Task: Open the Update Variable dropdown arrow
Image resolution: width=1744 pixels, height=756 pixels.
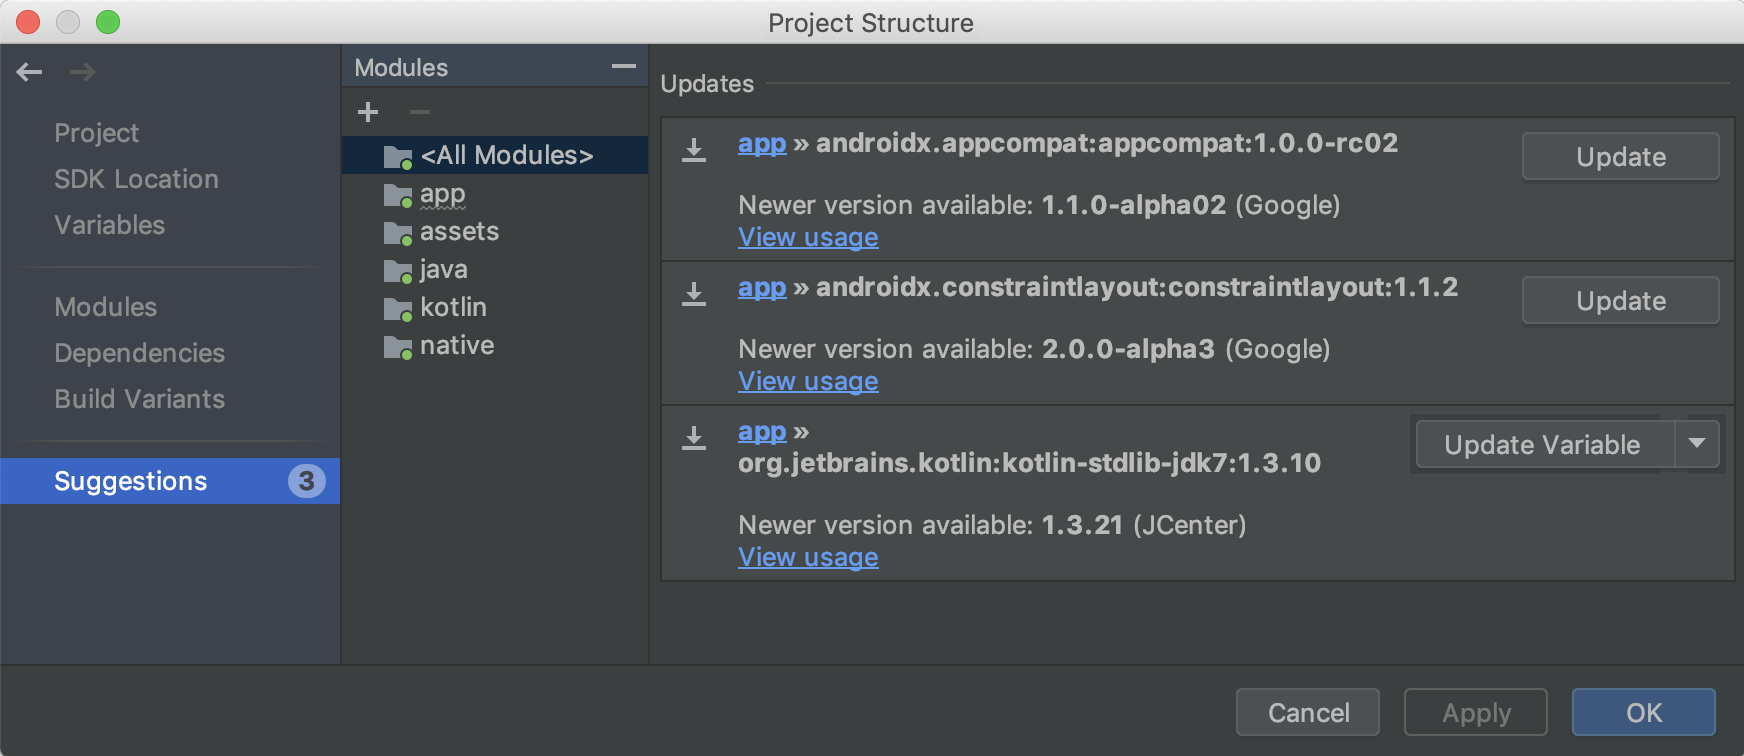Action: pos(1697,444)
